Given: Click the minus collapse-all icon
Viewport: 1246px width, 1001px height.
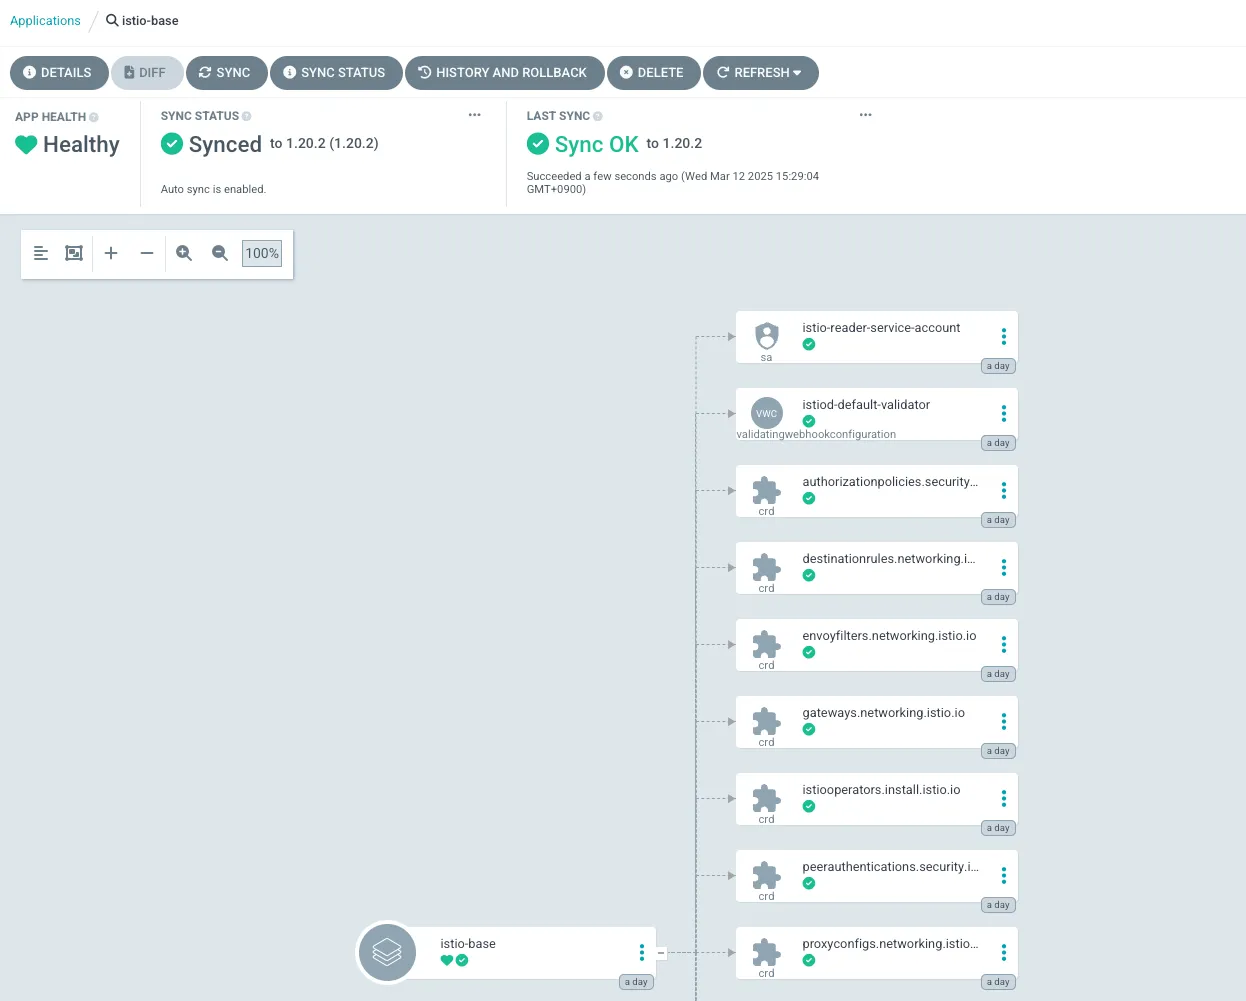Looking at the screenshot, I should [x=147, y=253].
